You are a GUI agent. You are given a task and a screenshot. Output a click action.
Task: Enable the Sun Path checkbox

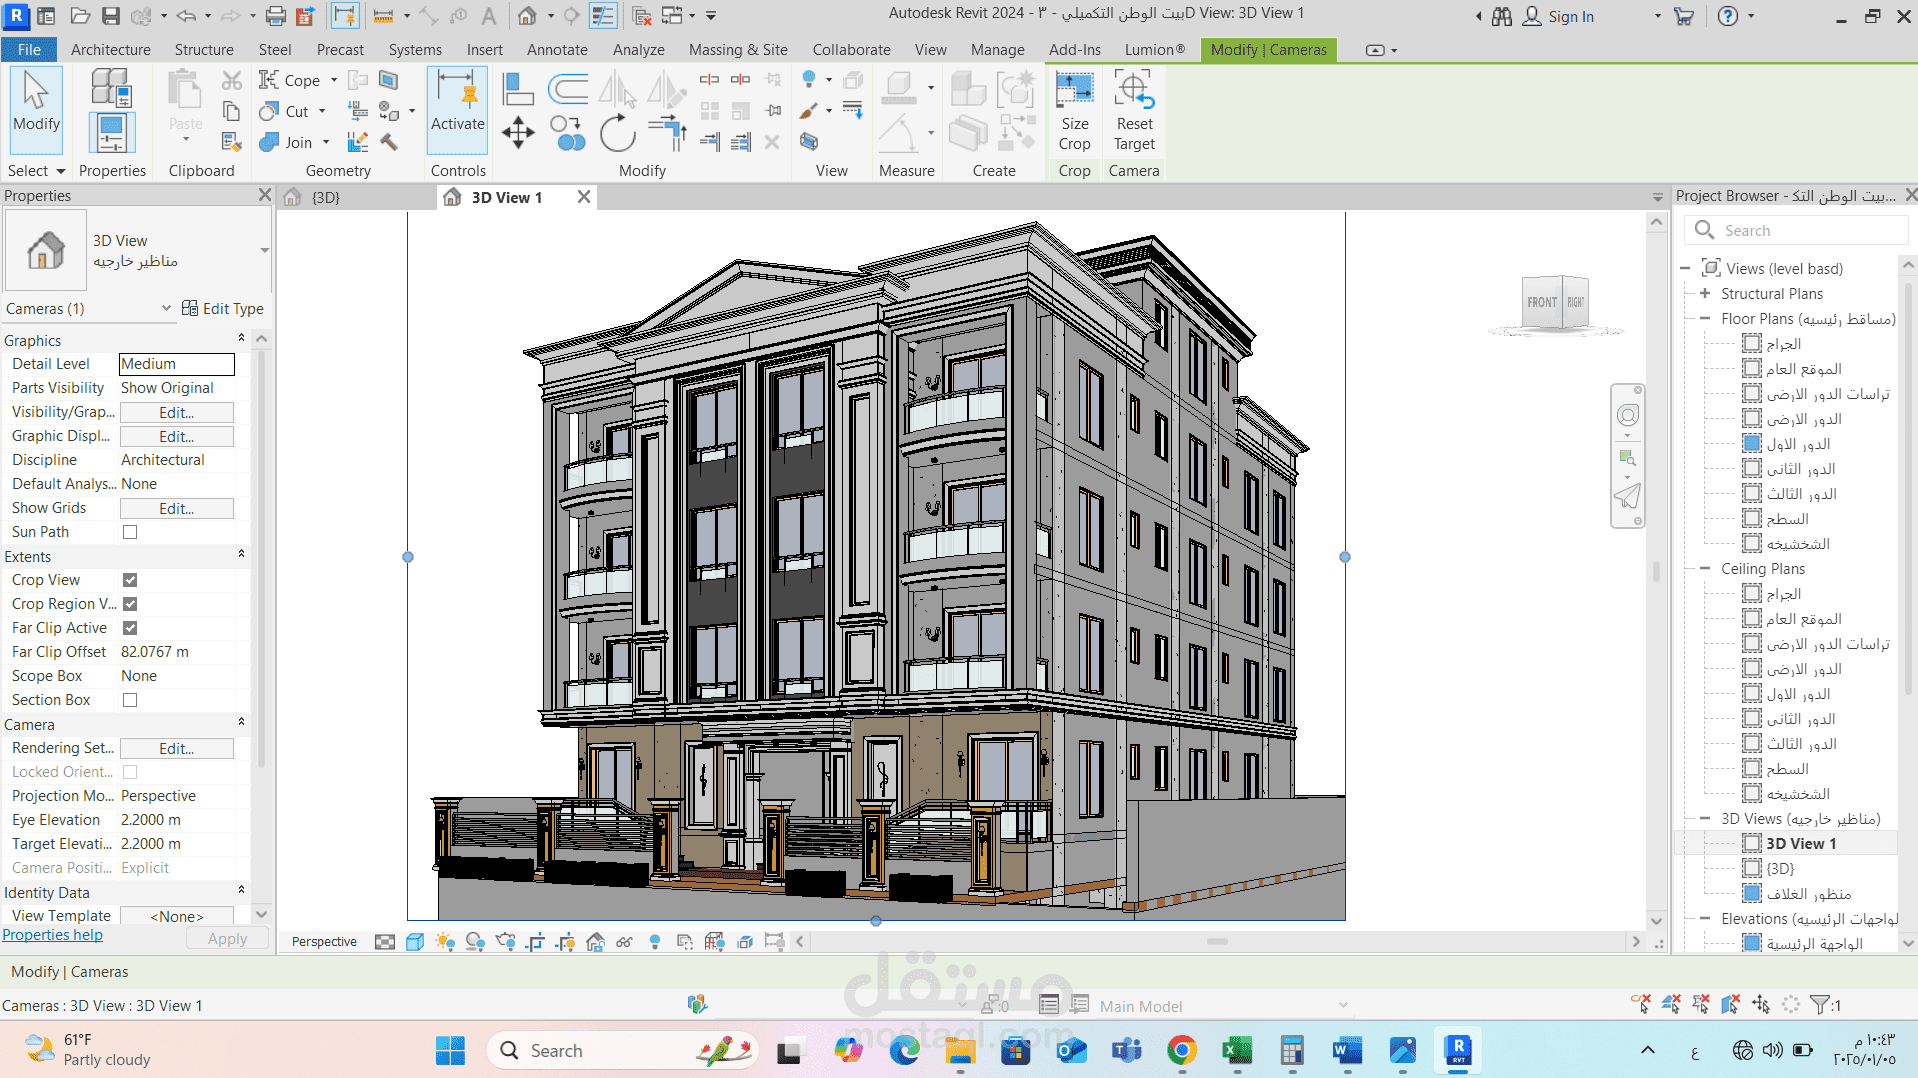[x=130, y=532]
